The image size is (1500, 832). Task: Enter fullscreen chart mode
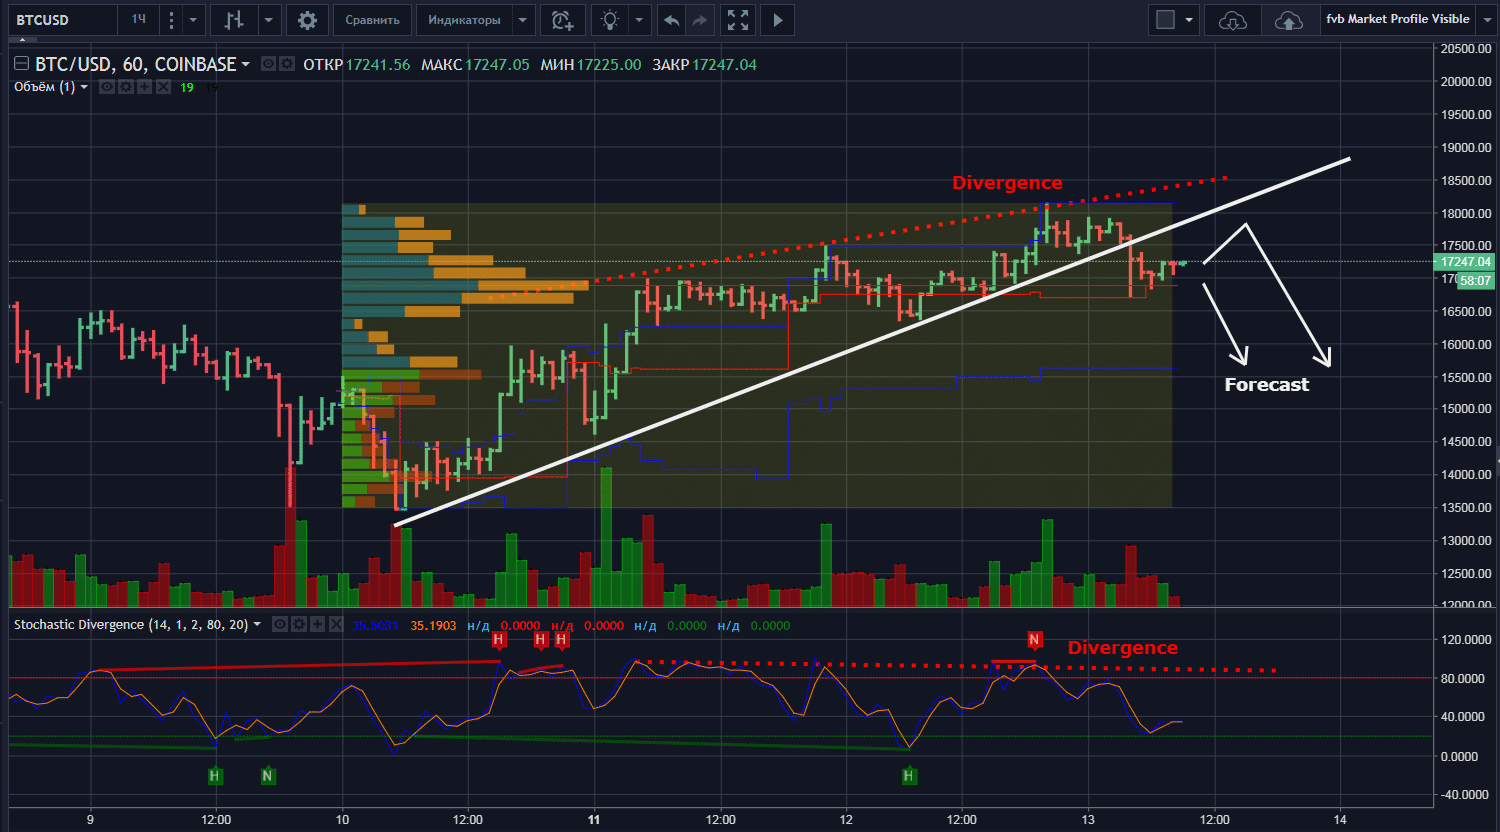(737, 19)
